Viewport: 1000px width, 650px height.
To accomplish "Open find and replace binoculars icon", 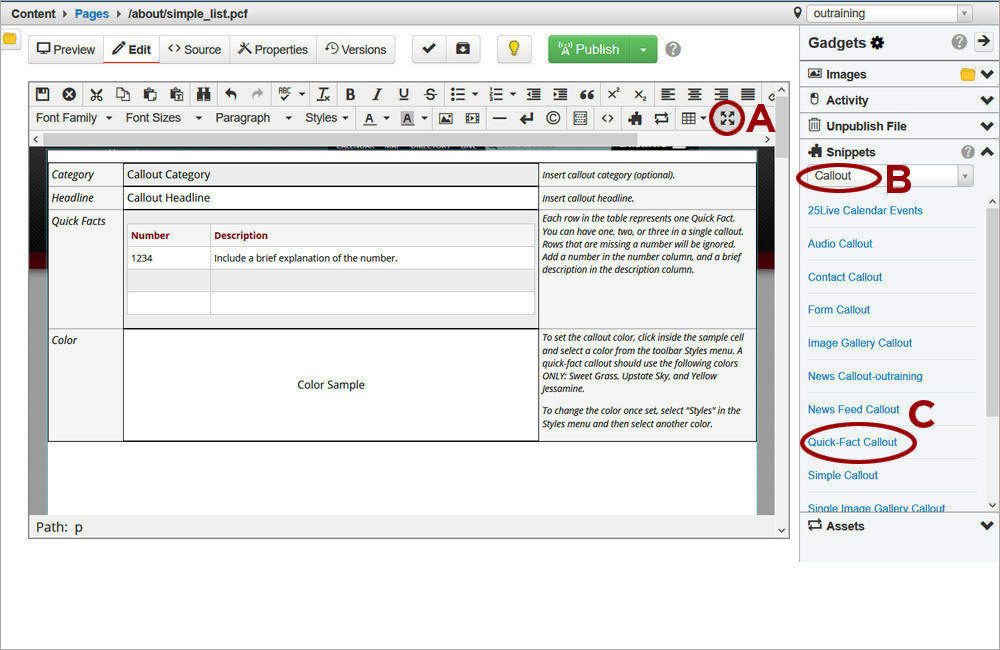I will (203, 94).
